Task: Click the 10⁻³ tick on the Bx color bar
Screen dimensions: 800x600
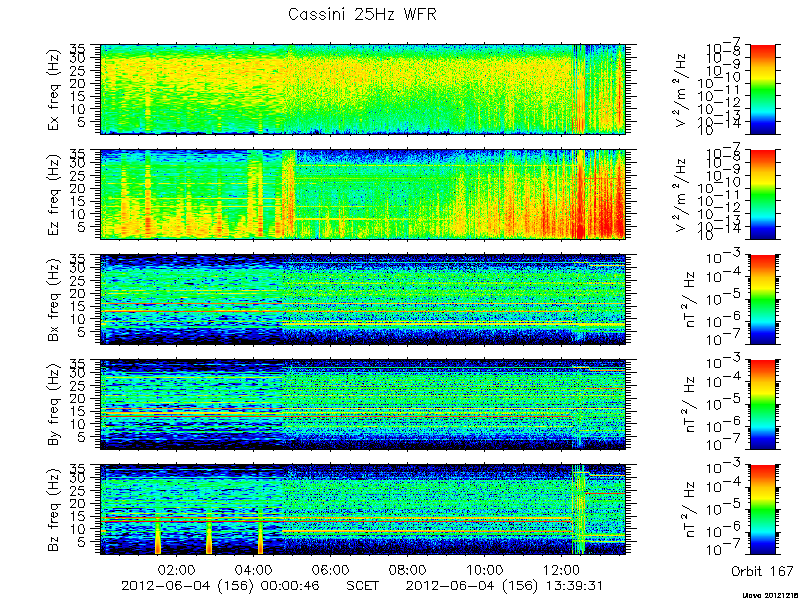Action: [725, 257]
